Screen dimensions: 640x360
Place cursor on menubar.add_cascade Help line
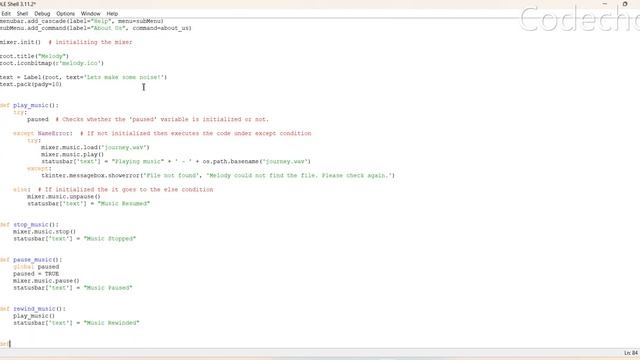tap(82, 21)
